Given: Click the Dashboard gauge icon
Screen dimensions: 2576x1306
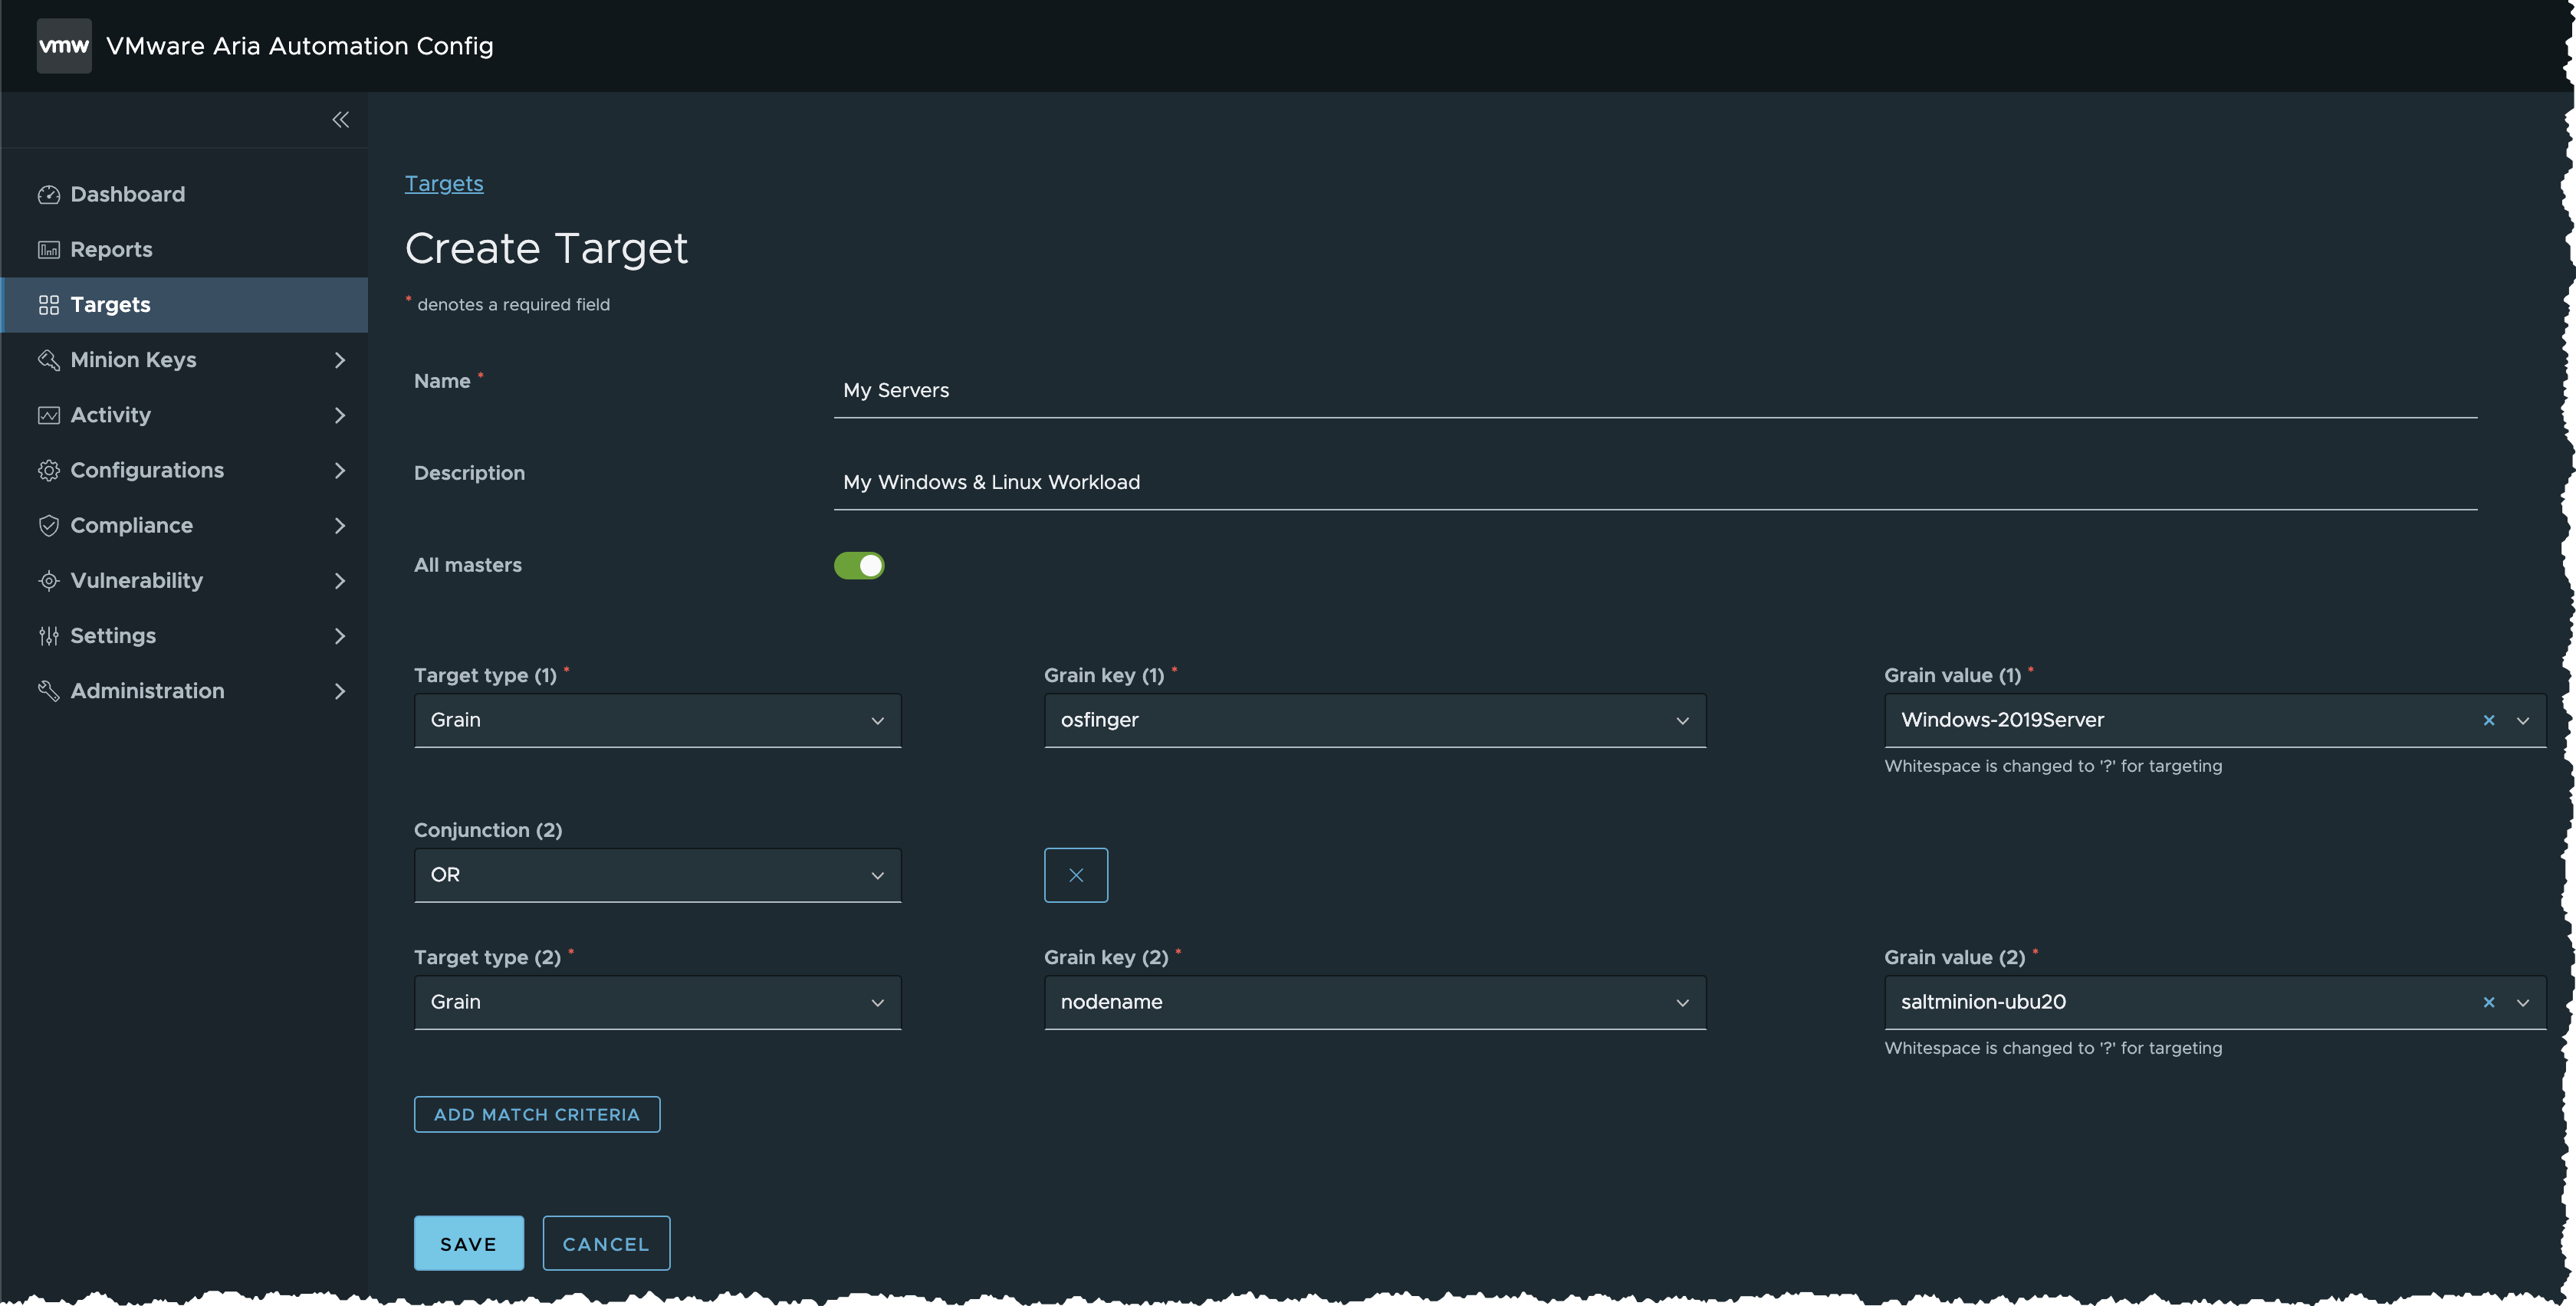Looking at the screenshot, I should point(49,195).
